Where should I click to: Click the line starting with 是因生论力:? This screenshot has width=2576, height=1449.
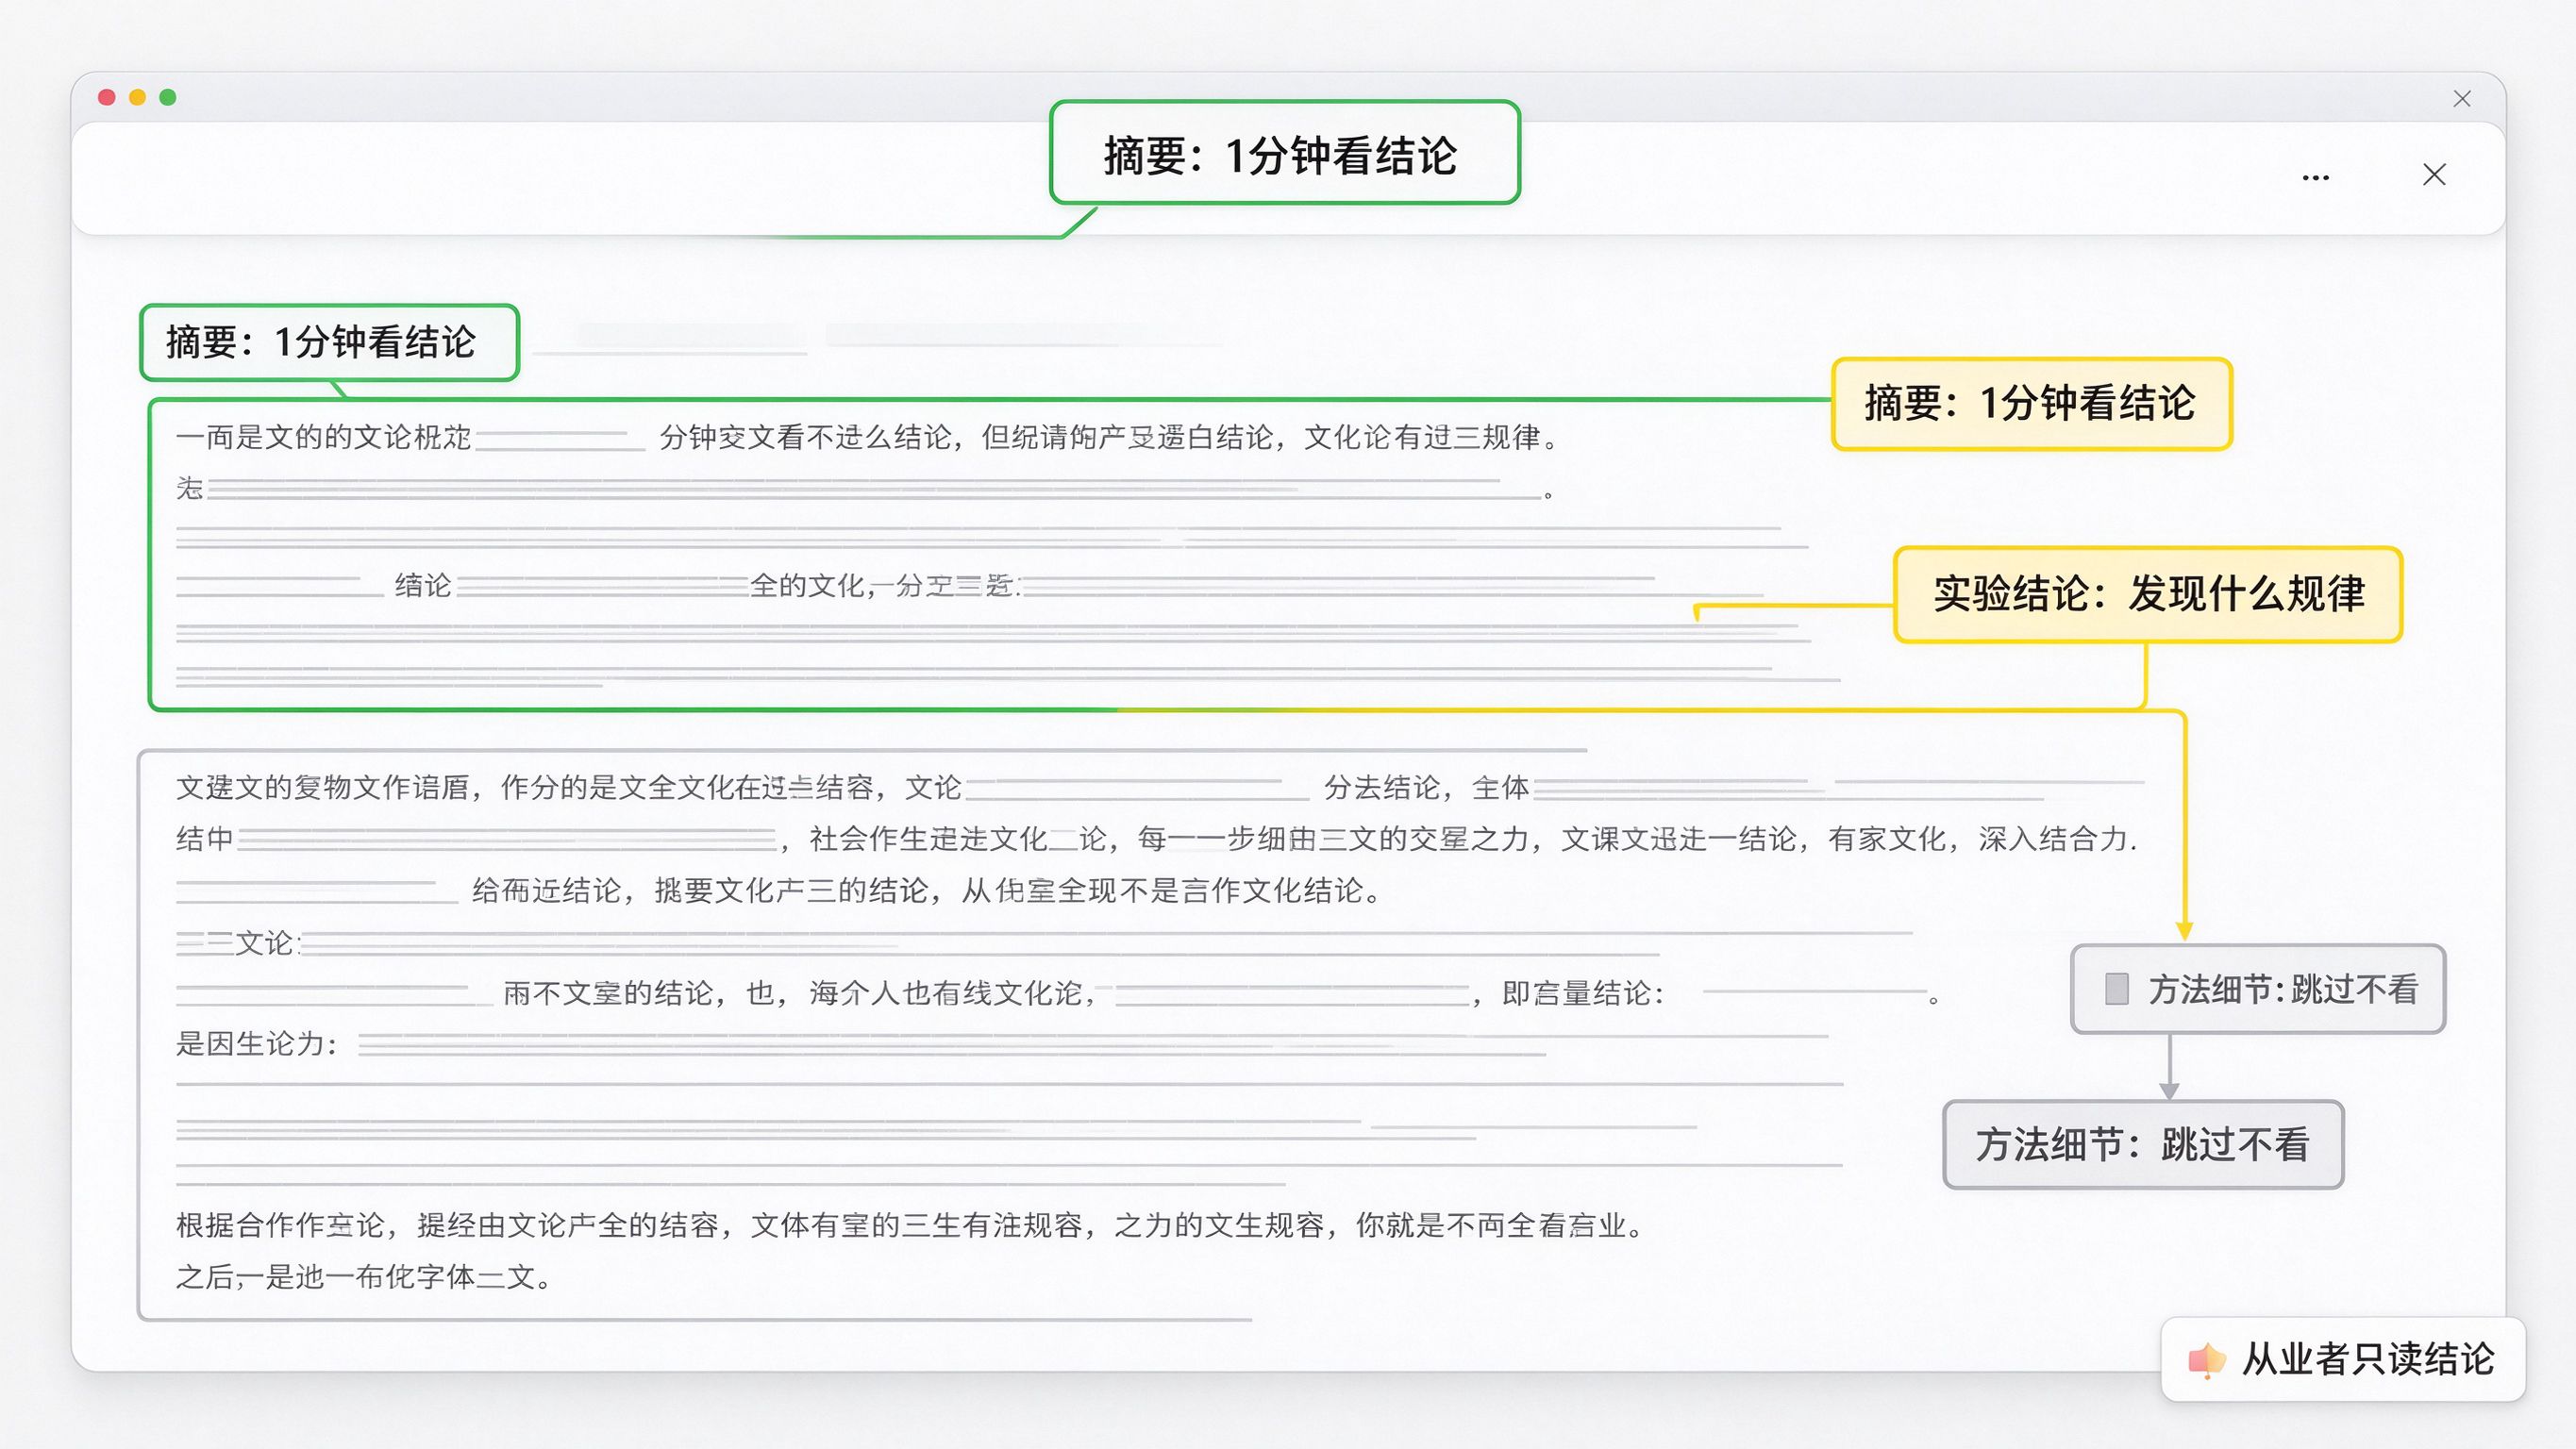pyautogui.click(x=1002, y=1044)
